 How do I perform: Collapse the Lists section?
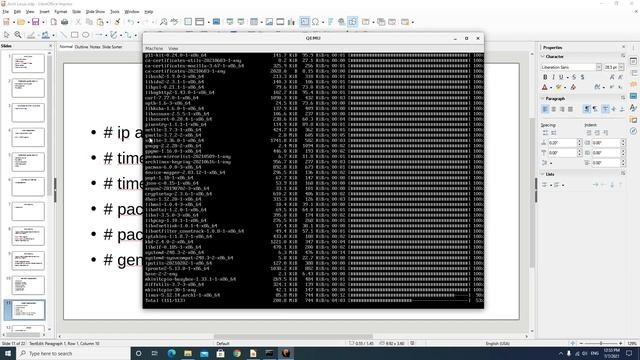[x=543, y=174]
